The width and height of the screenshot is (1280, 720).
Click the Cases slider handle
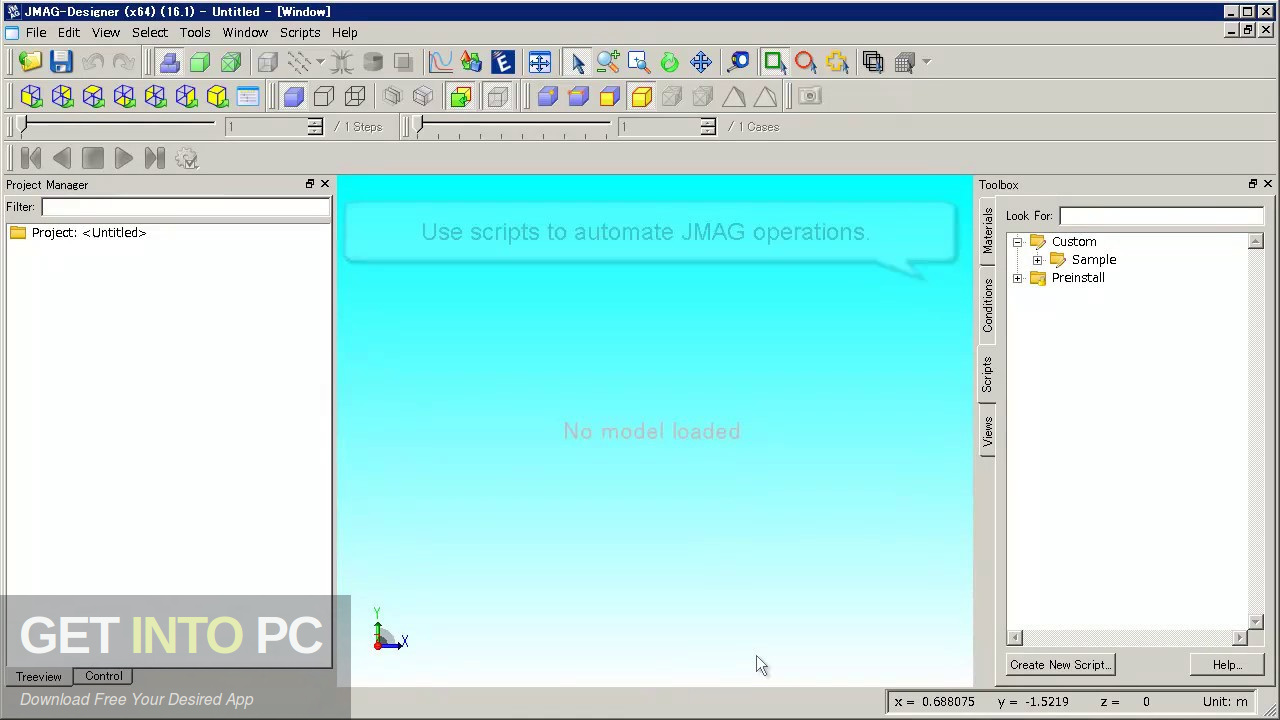(x=419, y=126)
